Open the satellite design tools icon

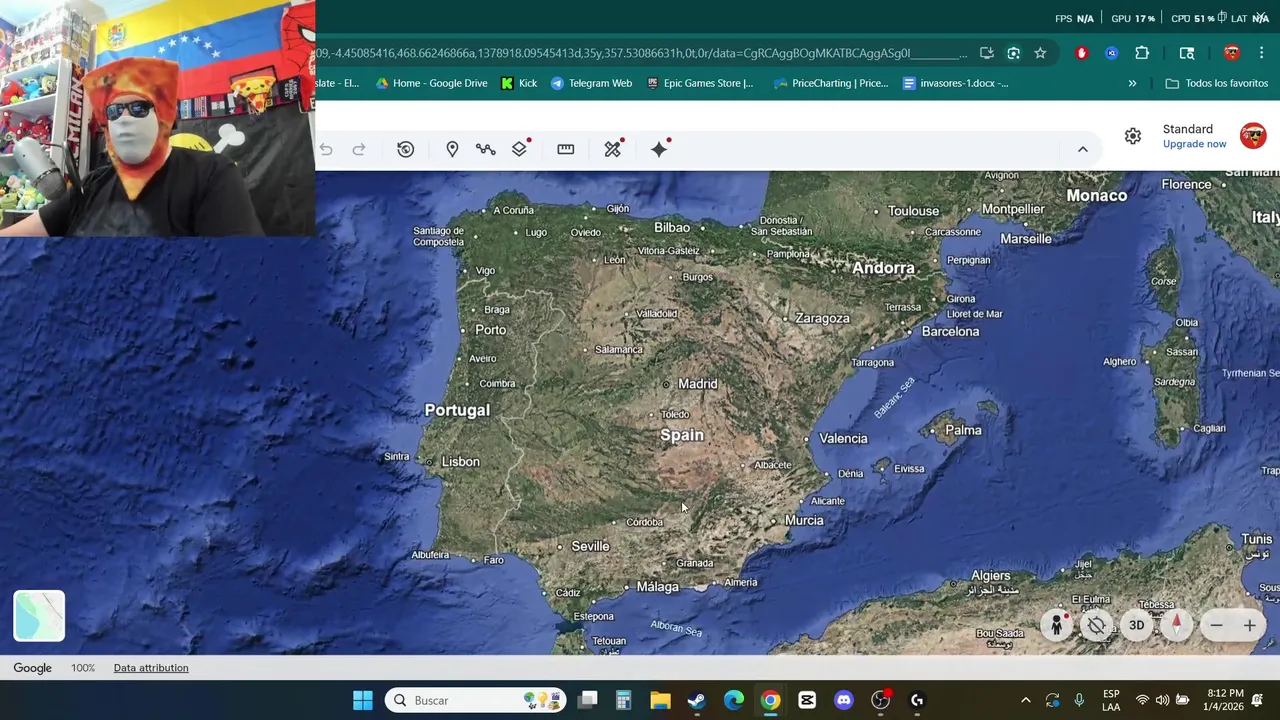(x=613, y=149)
